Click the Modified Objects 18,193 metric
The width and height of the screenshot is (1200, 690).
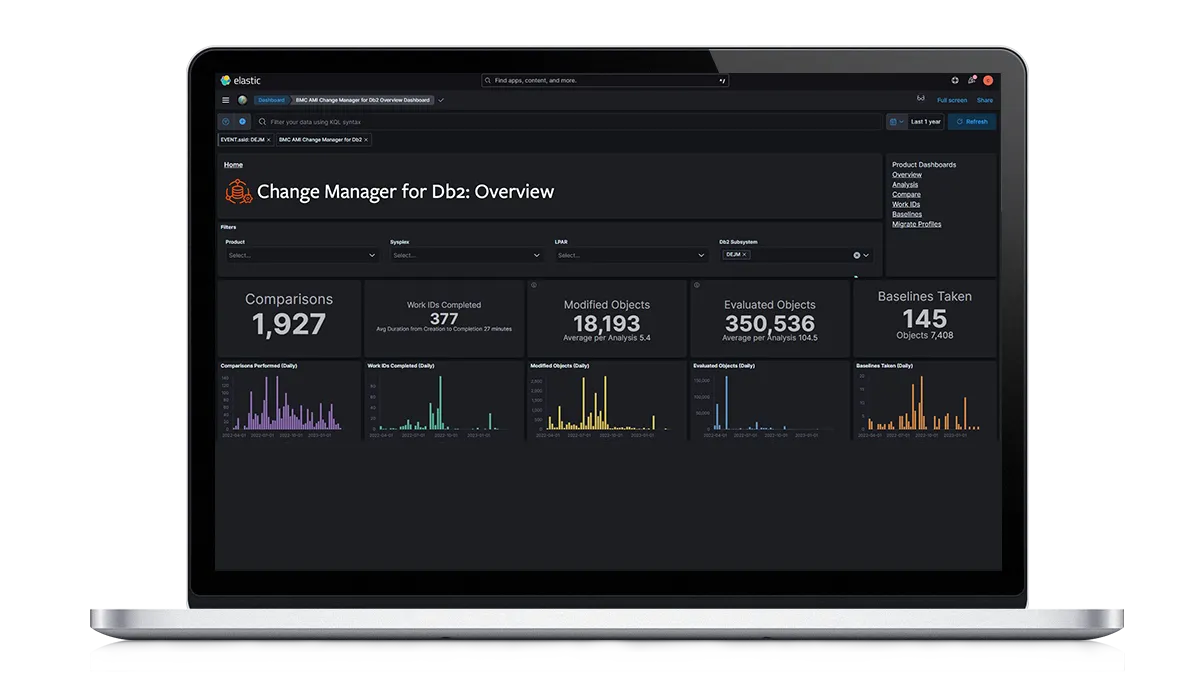pos(607,319)
